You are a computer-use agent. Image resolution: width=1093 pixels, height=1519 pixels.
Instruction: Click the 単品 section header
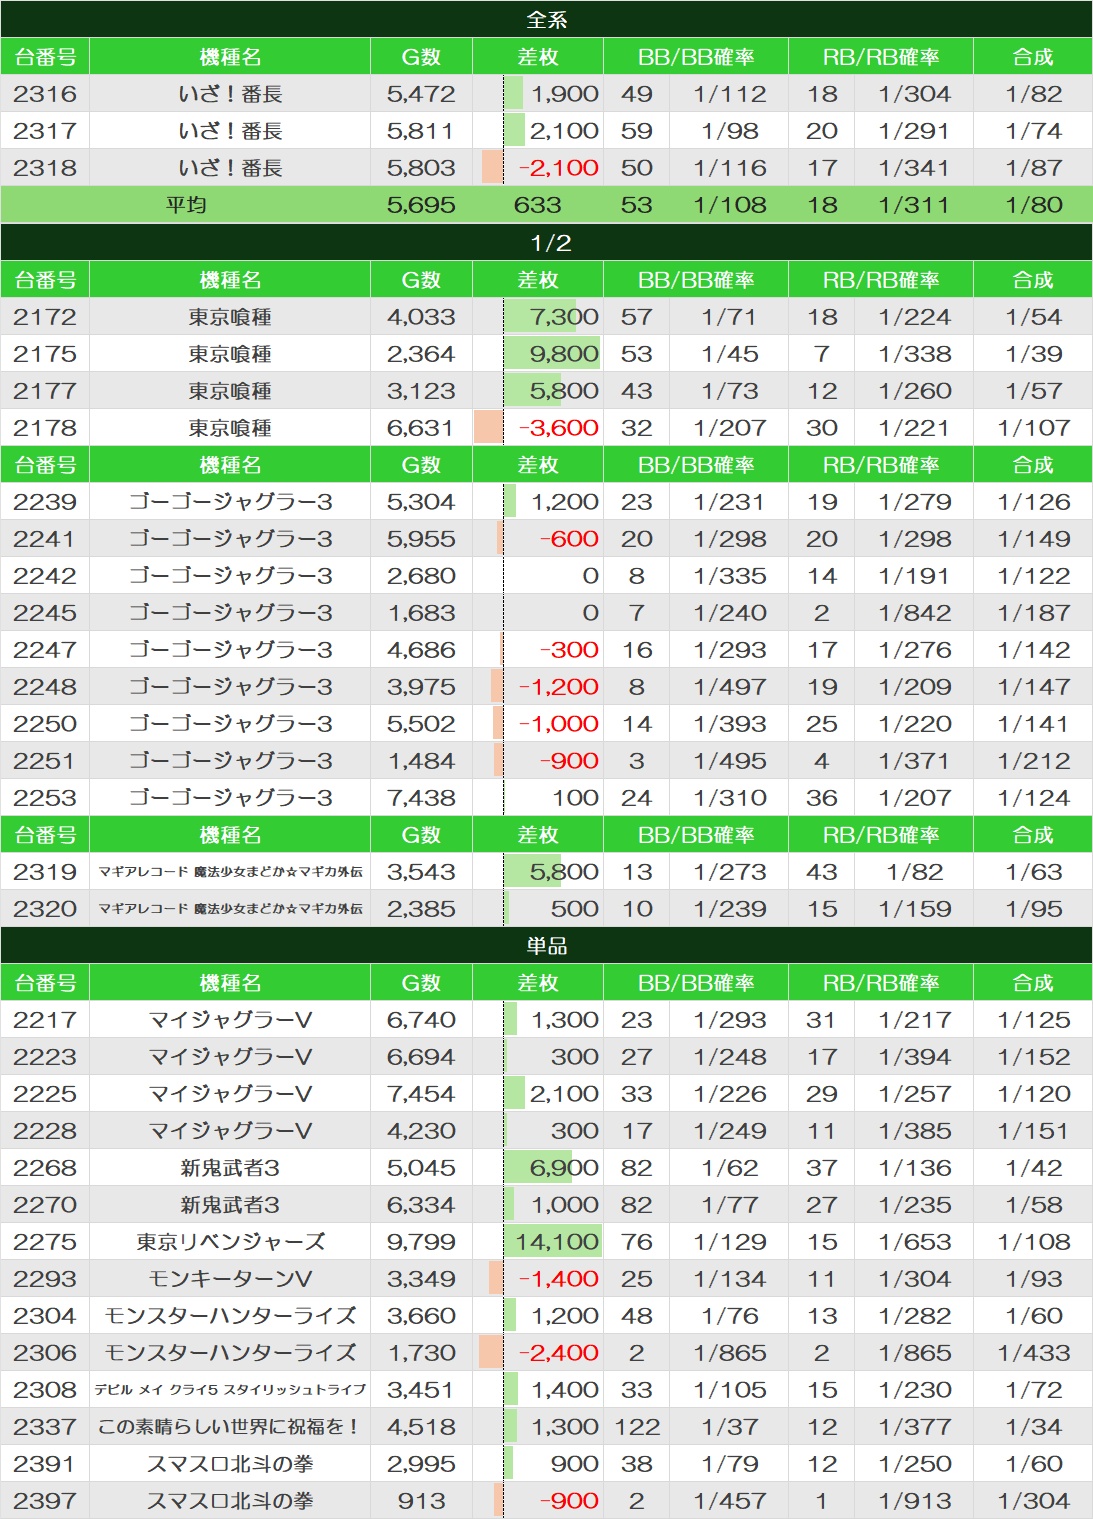point(546,946)
